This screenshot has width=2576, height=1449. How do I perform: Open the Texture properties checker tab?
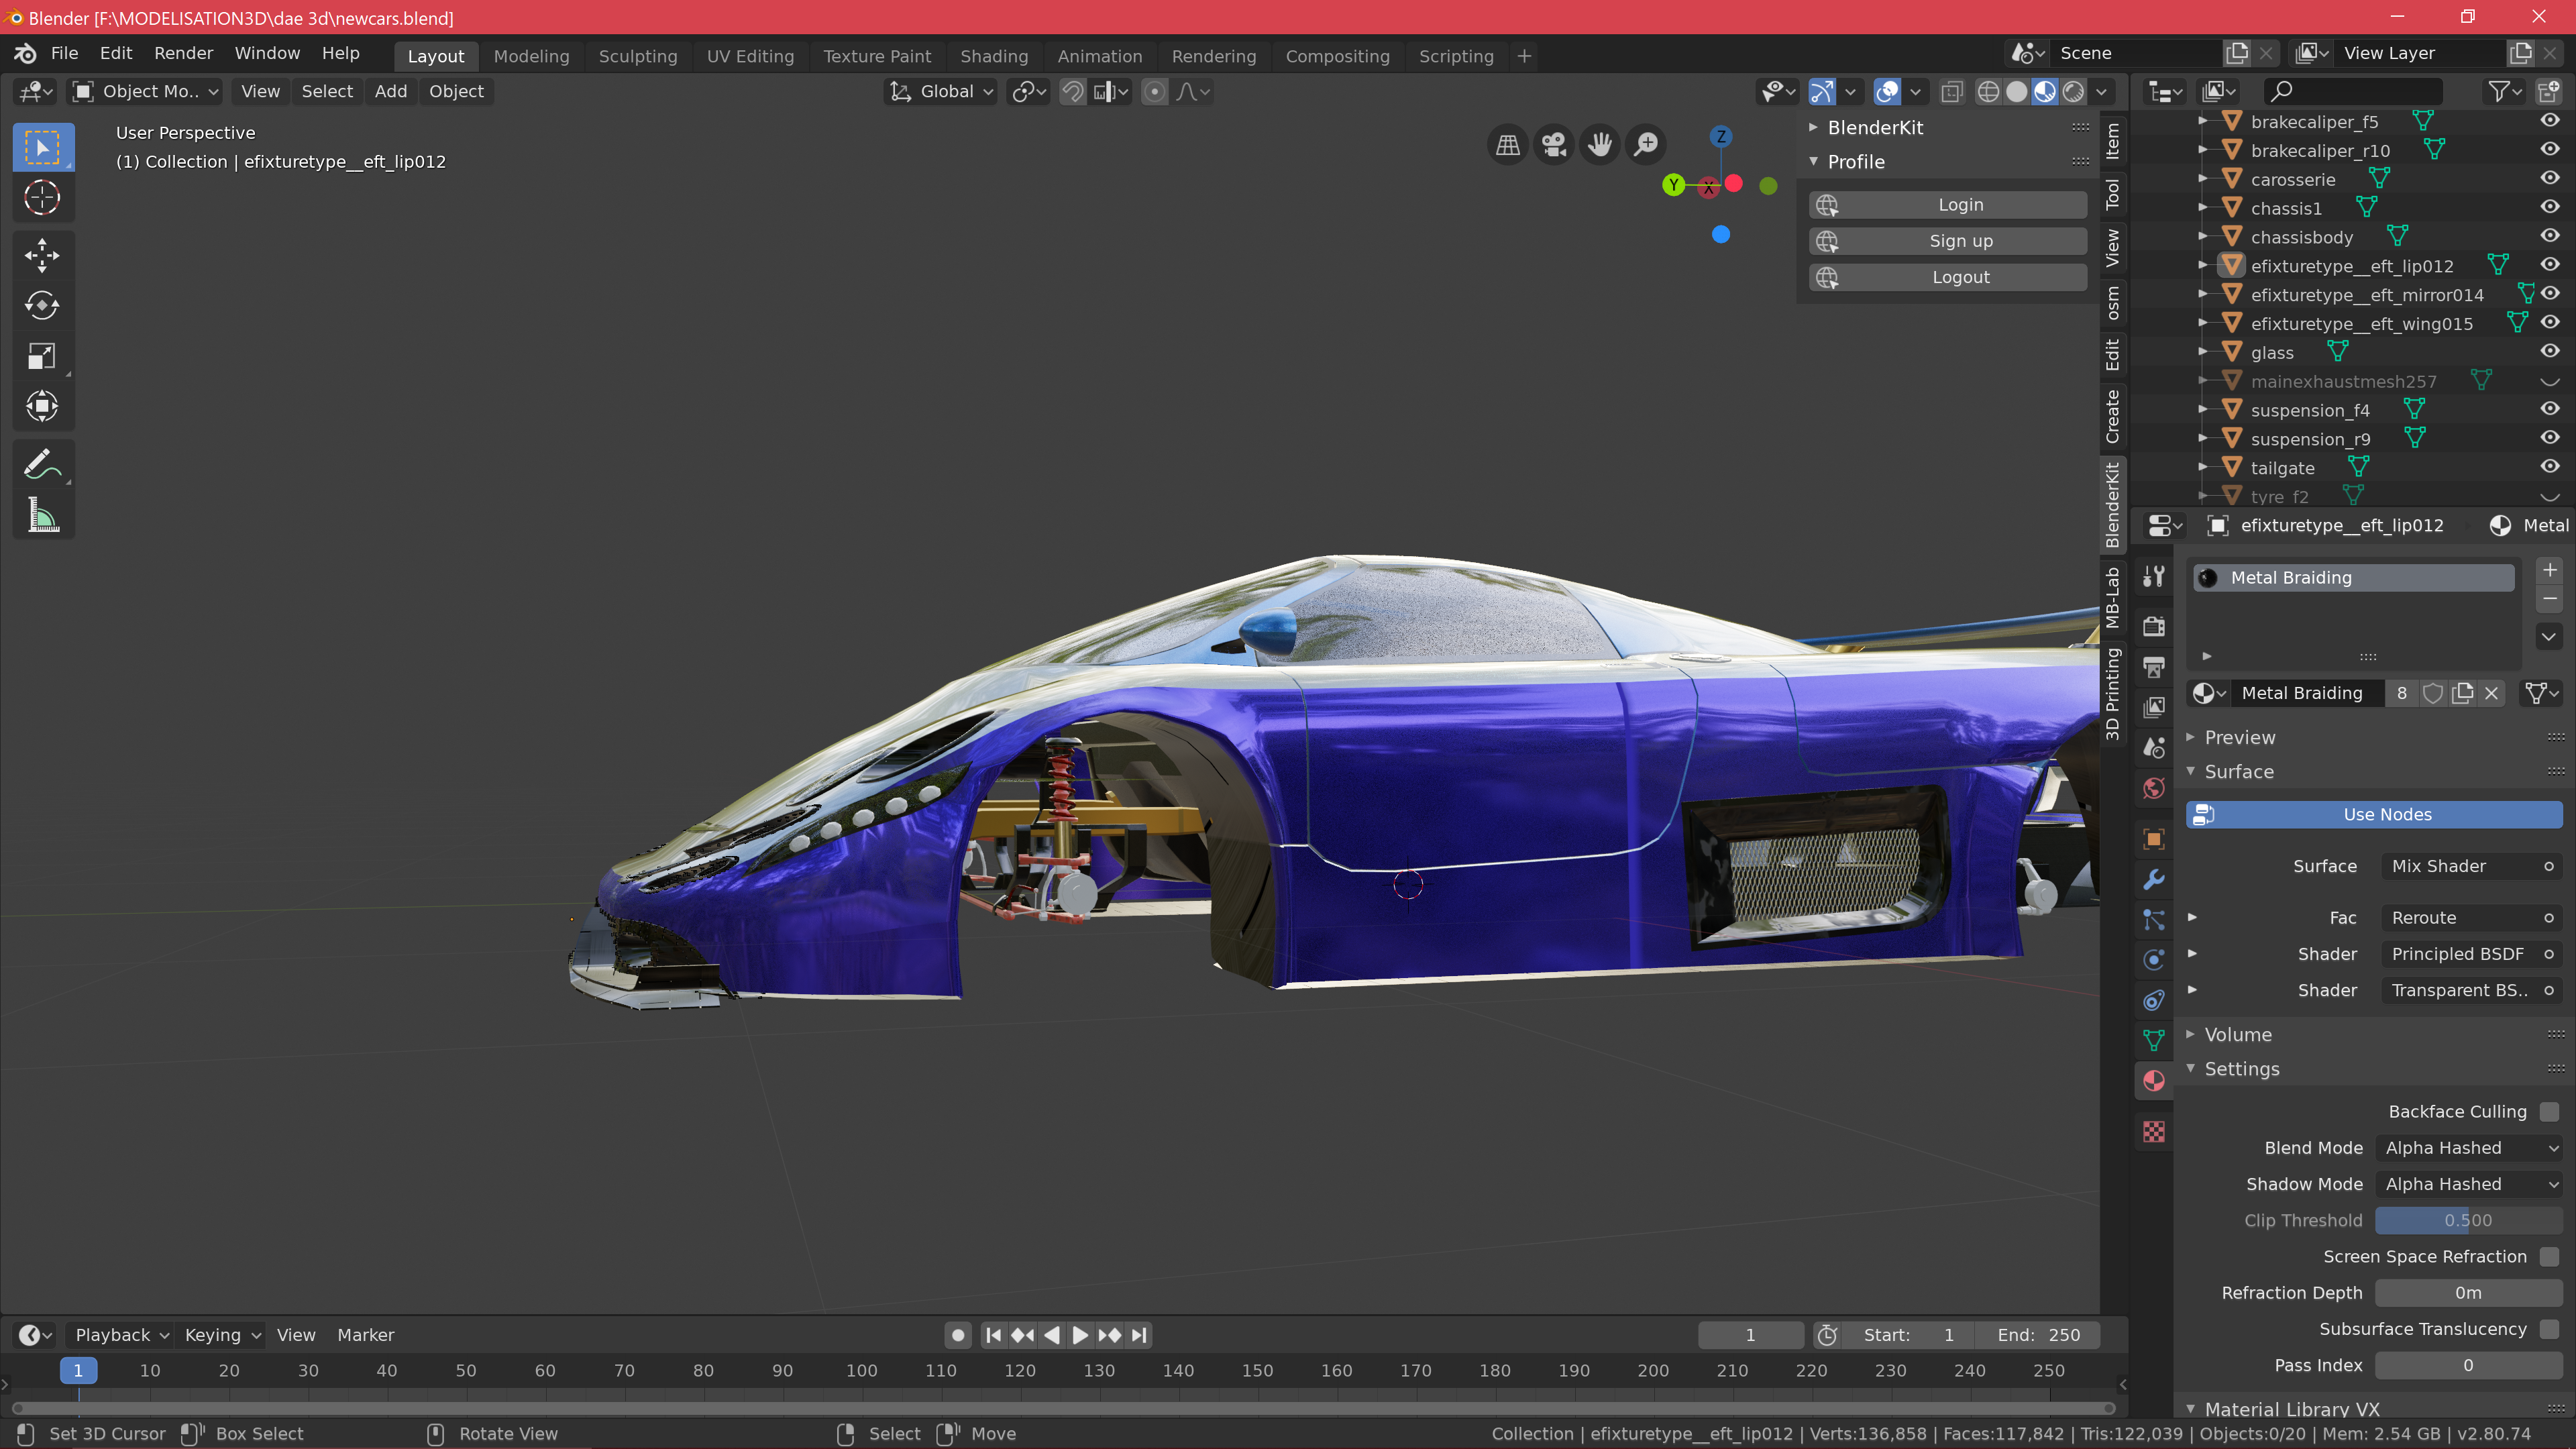click(x=2154, y=1131)
